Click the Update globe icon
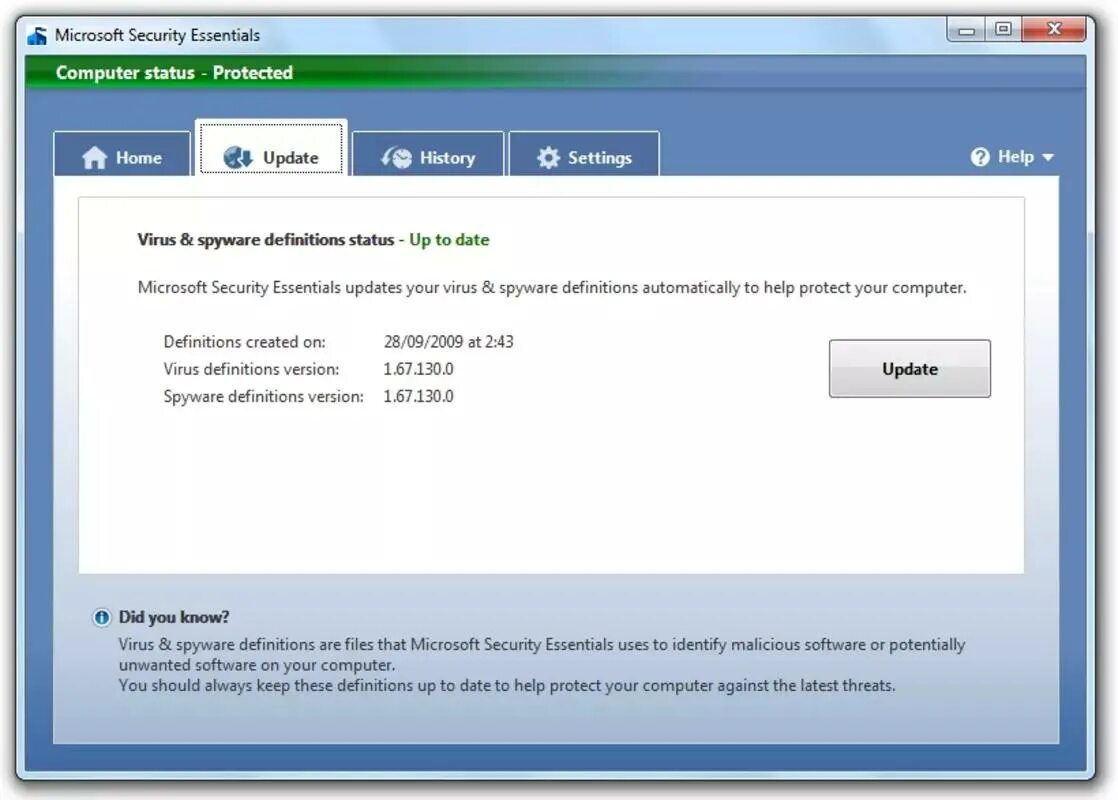 (x=236, y=156)
